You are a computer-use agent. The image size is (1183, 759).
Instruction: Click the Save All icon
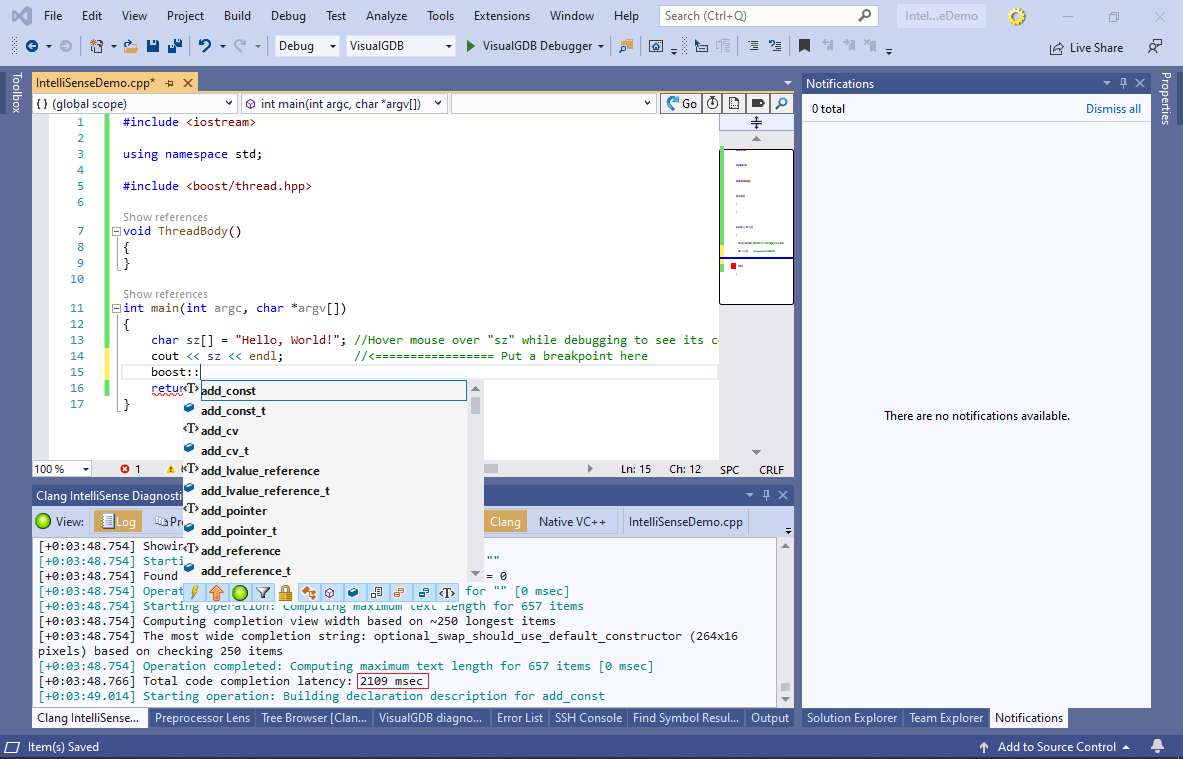[x=175, y=46]
